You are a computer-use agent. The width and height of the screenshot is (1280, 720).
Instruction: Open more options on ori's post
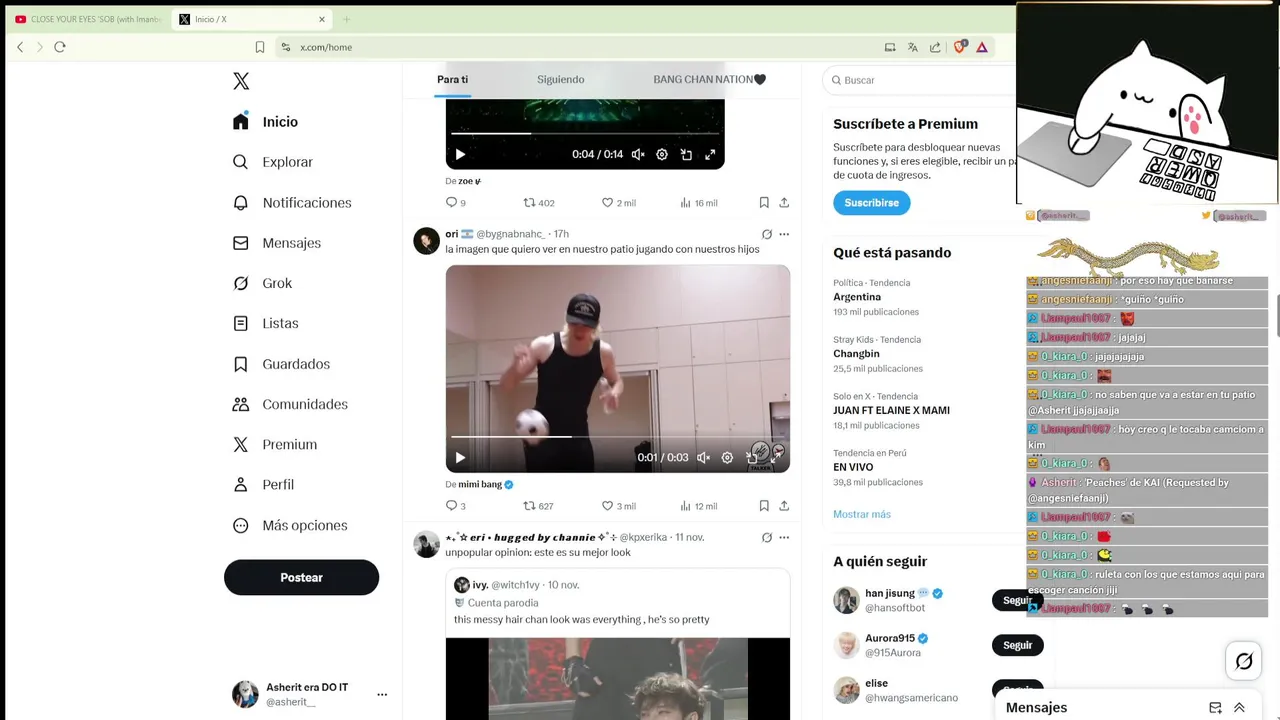pos(784,234)
